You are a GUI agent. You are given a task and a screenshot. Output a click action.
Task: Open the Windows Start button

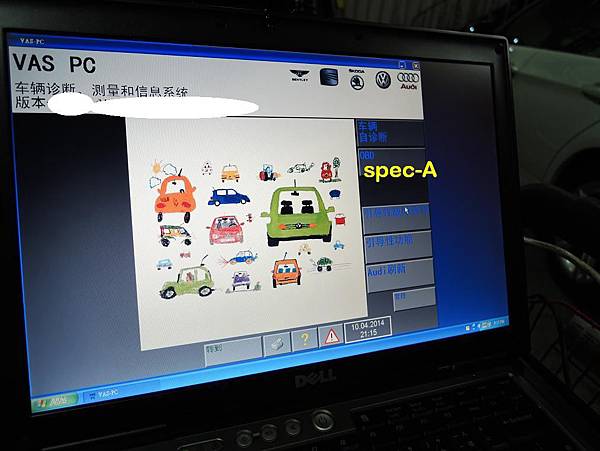tap(54, 402)
